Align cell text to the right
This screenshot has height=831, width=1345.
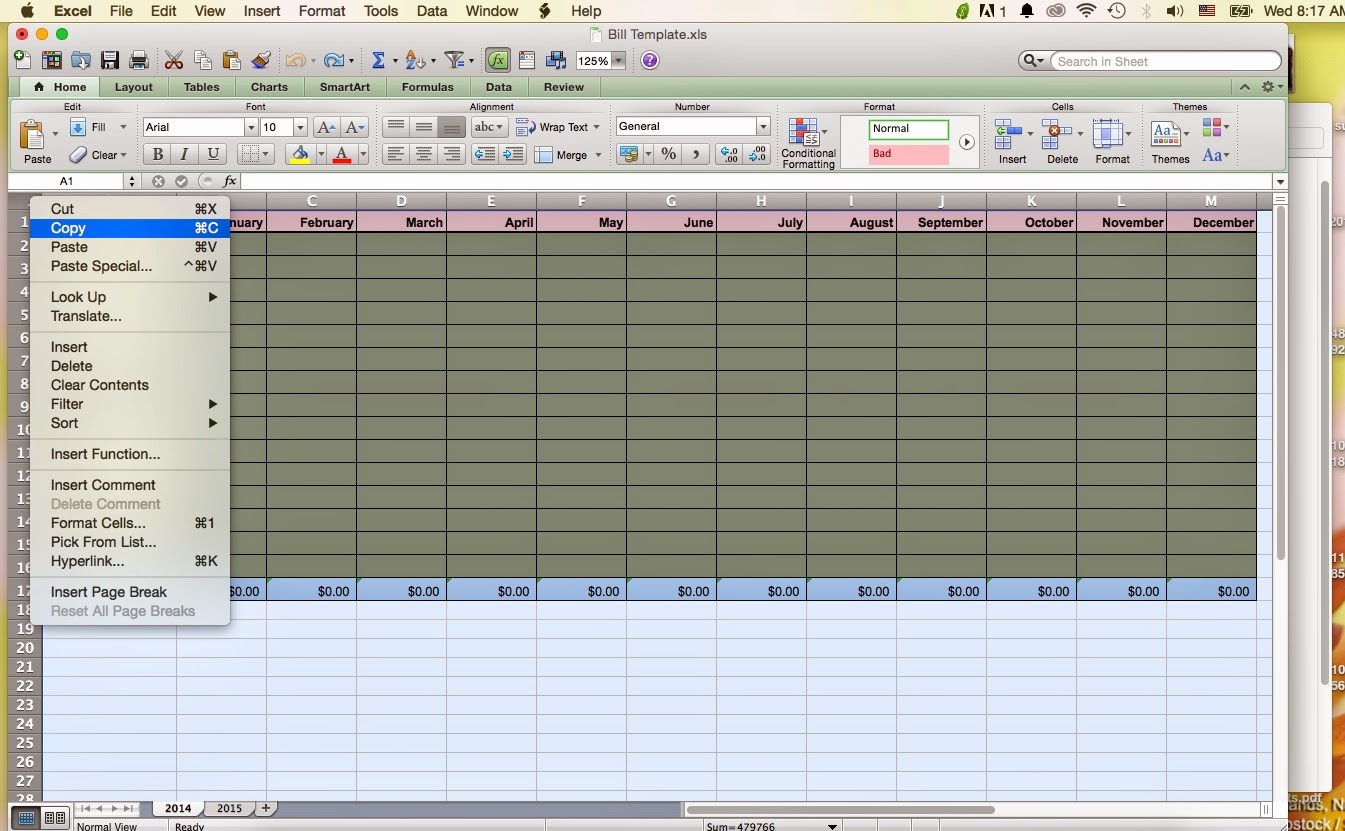click(x=452, y=155)
